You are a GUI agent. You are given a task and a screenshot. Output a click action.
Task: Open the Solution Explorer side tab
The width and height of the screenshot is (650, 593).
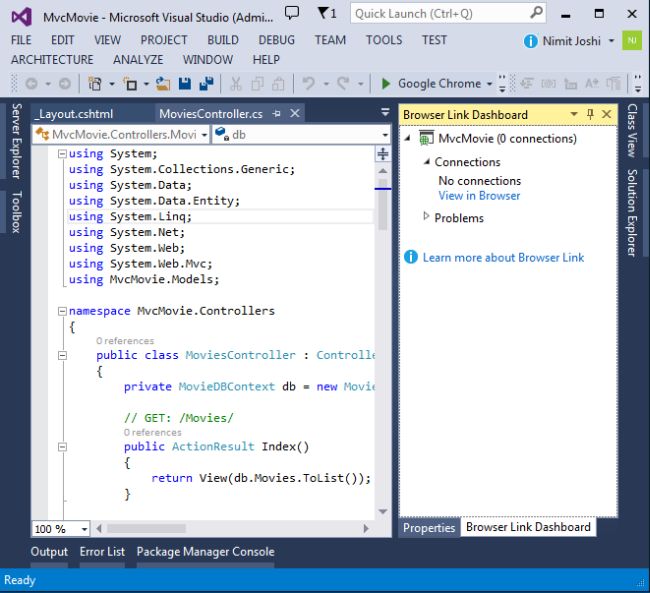[x=632, y=212]
